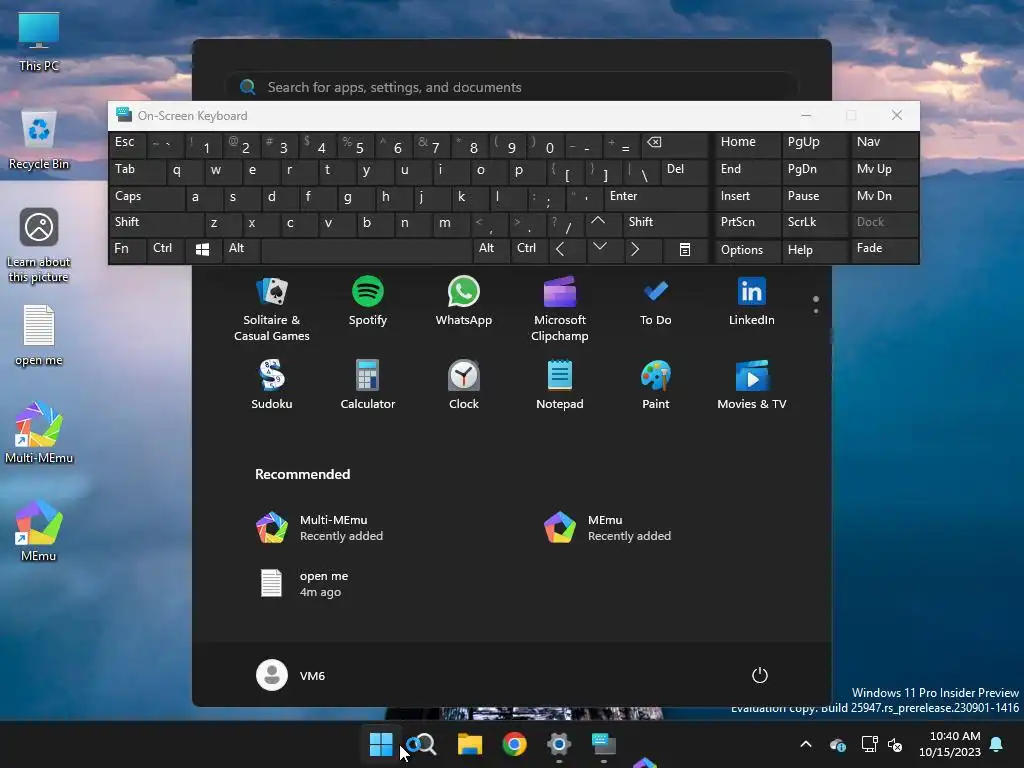Show hidden system tray icons
Viewport: 1024px width, 768px height.
pyautogui.click(x=806, y=744)
